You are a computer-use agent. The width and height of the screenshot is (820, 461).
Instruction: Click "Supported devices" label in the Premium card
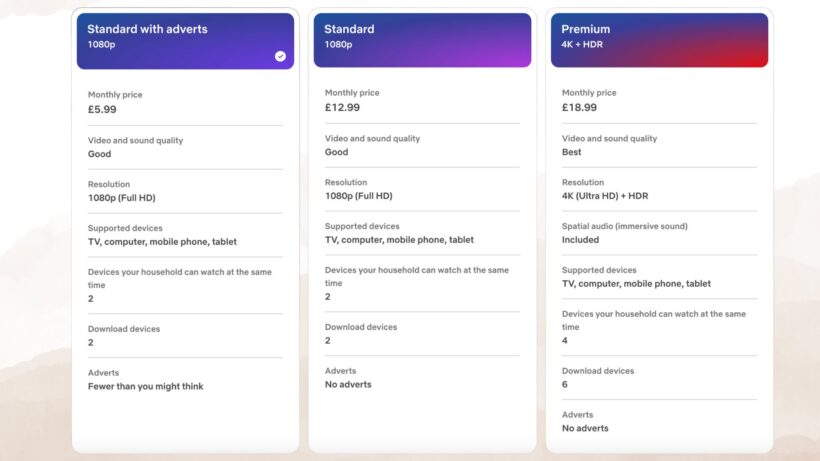(x=599, y=270)
